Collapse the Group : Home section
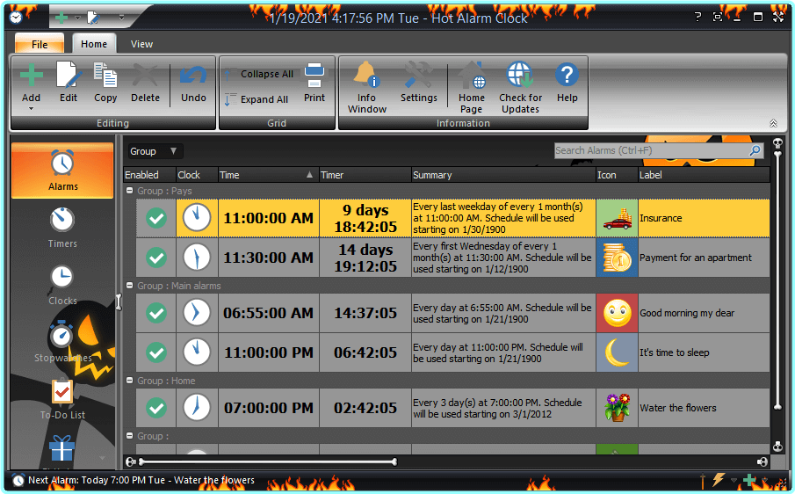This screenshot has height=494, width=795. [130, 380]
